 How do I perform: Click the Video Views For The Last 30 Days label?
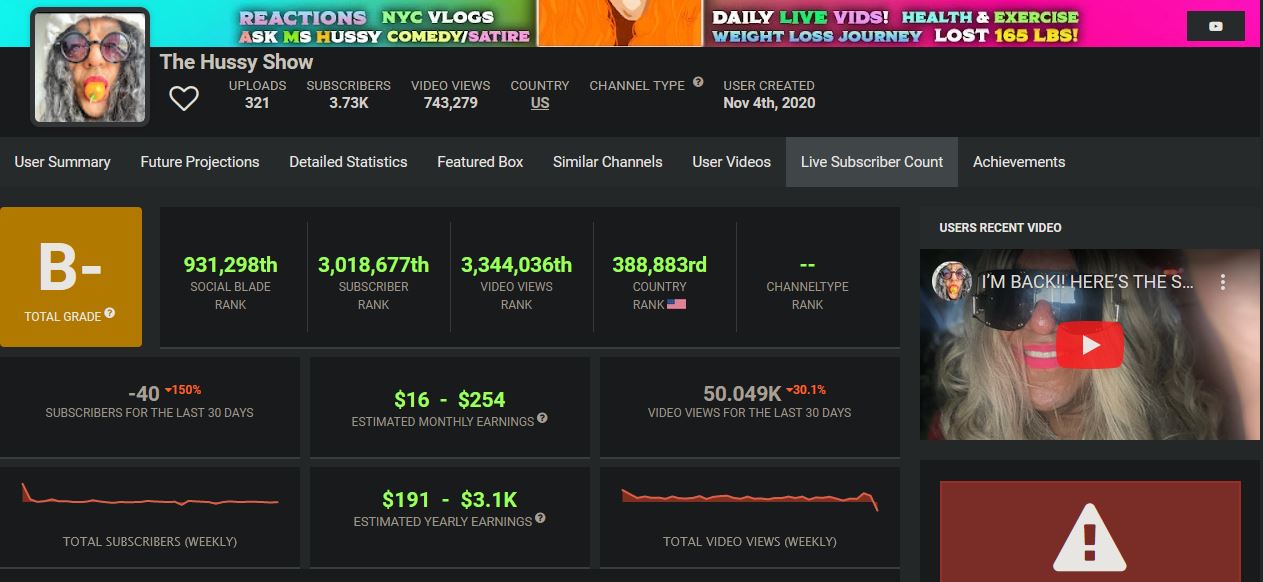tap(750, 413)
